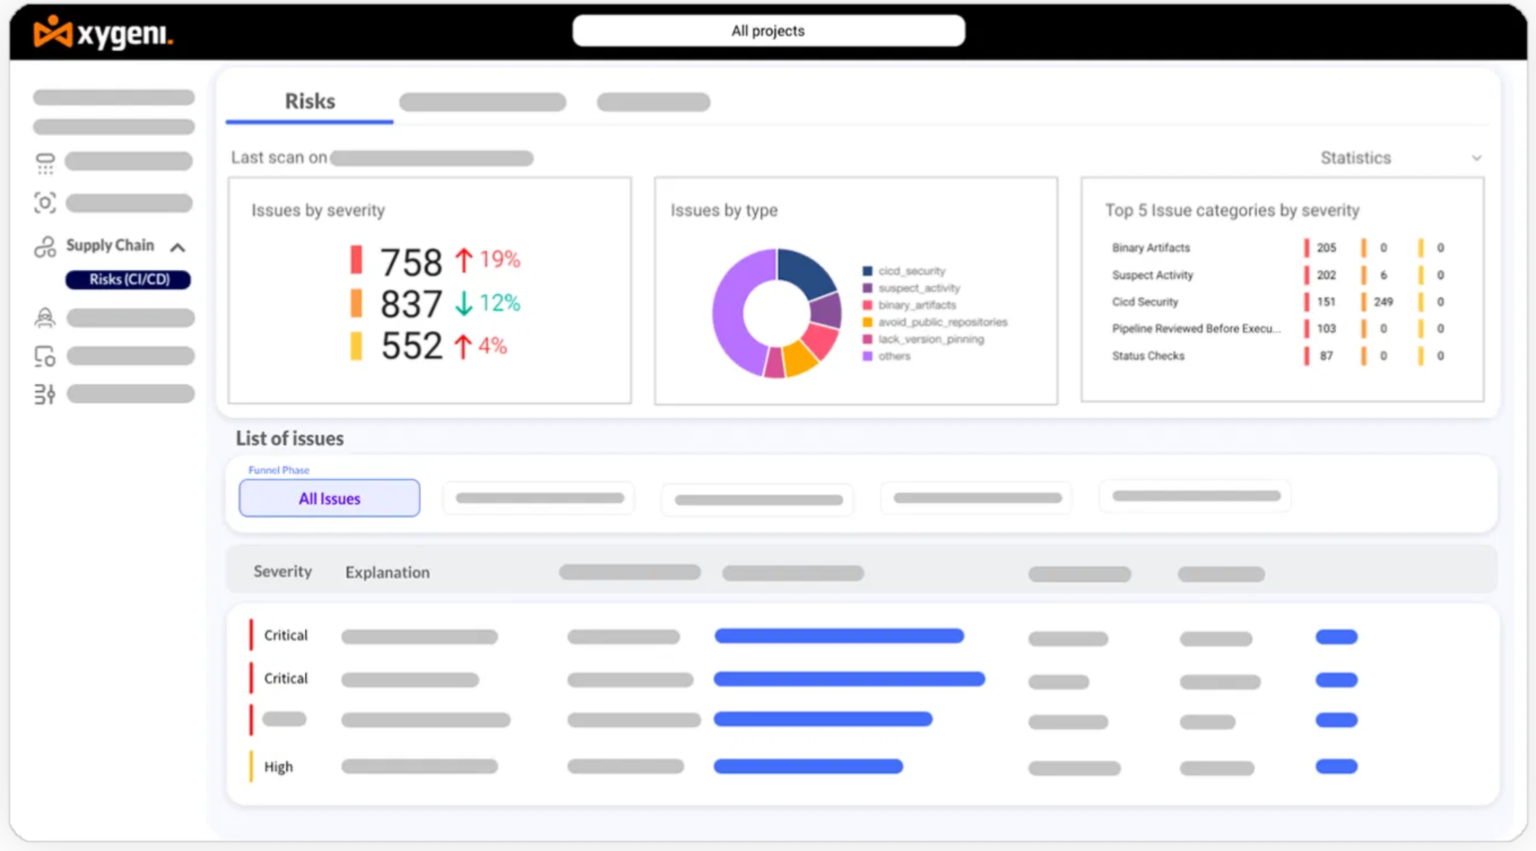Viewport: 1536px width, 851px height.
Task: Click the lack_version_pinning legend swatch
Action: 868,339
